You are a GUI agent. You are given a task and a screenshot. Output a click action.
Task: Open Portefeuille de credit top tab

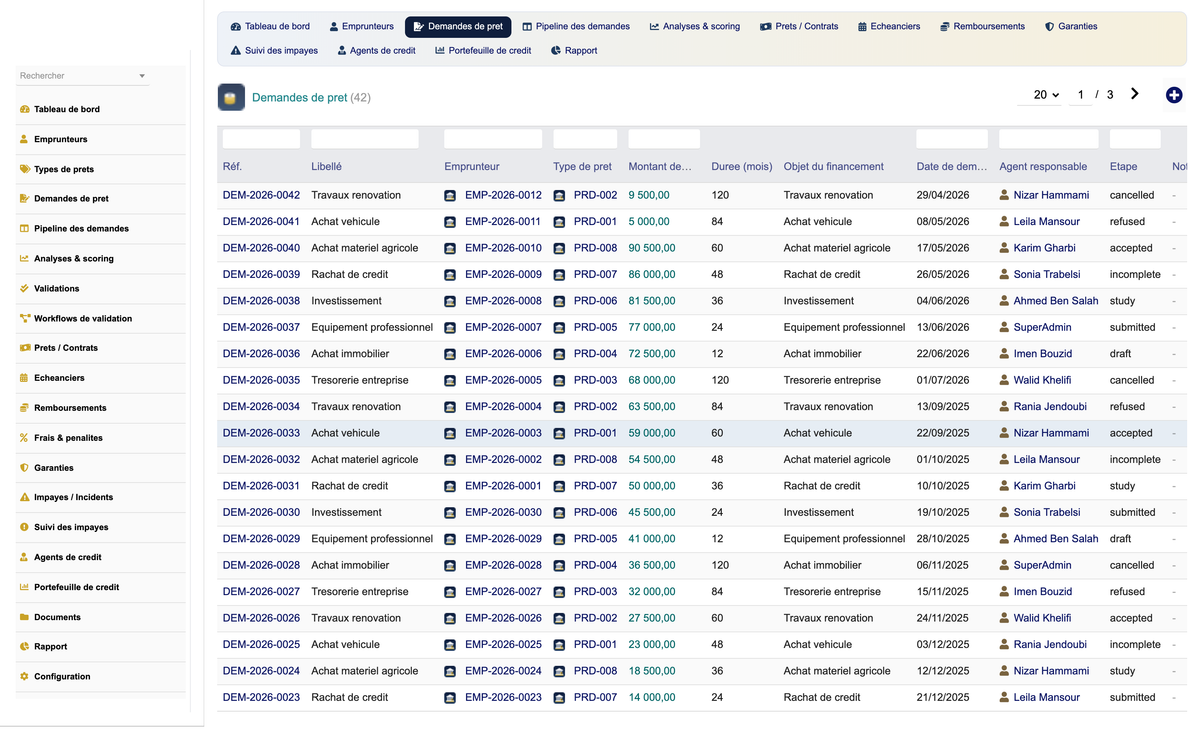point(483,50)
